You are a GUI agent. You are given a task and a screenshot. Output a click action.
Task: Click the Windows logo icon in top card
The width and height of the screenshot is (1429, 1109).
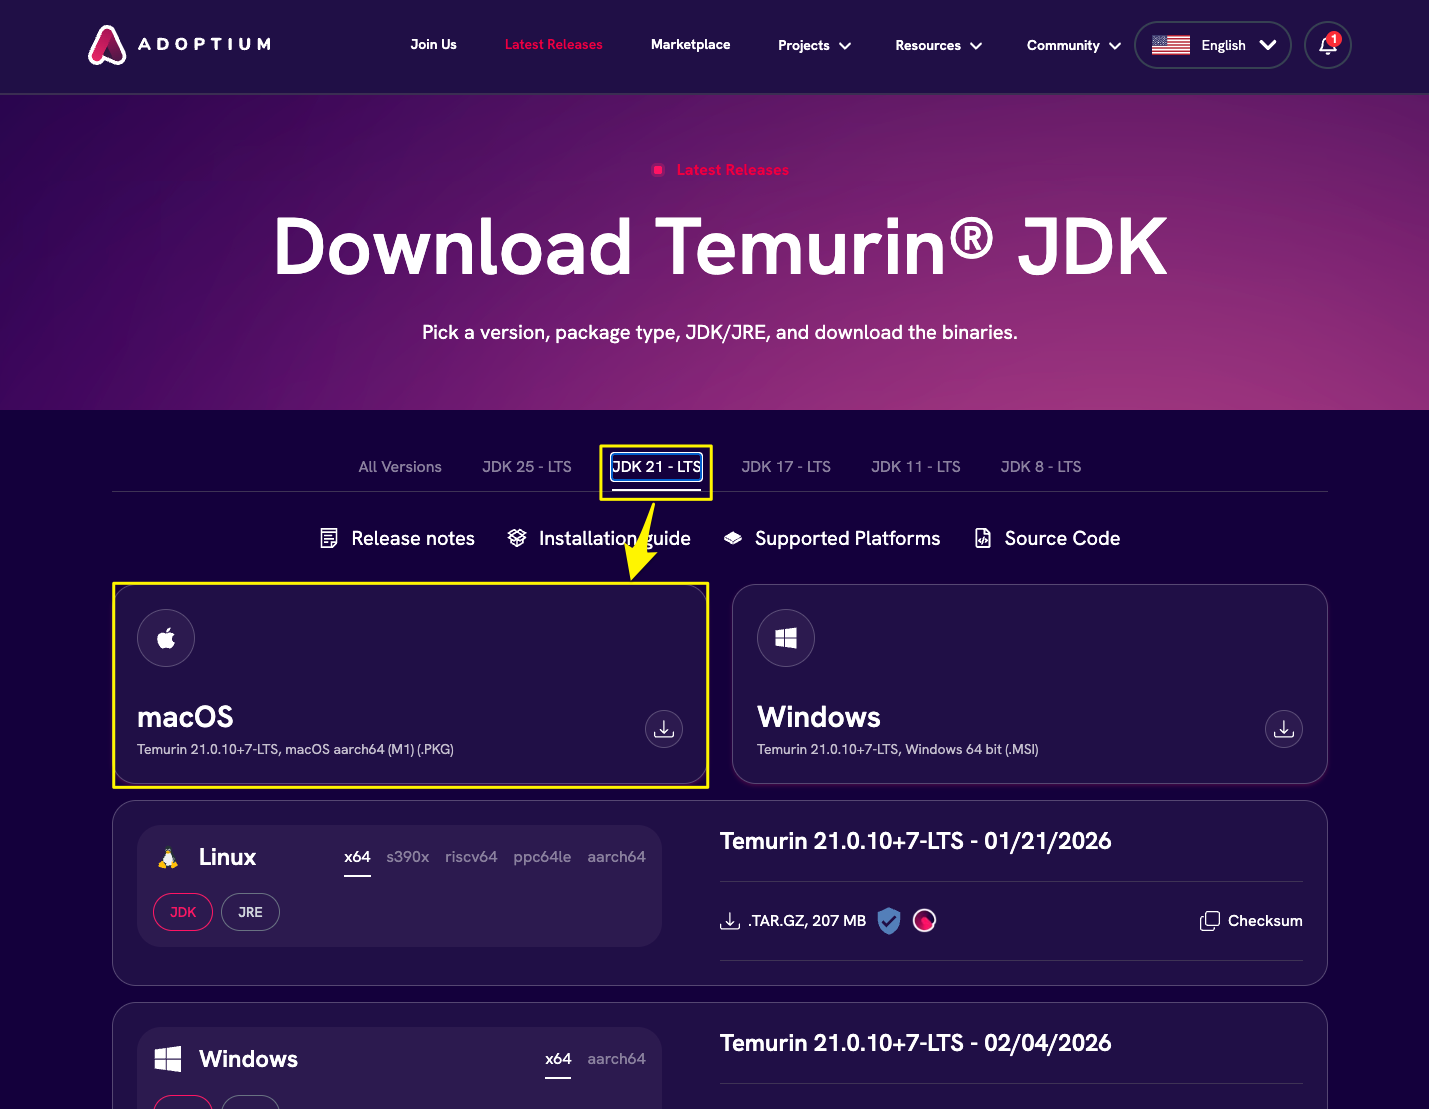pos(786,638)
